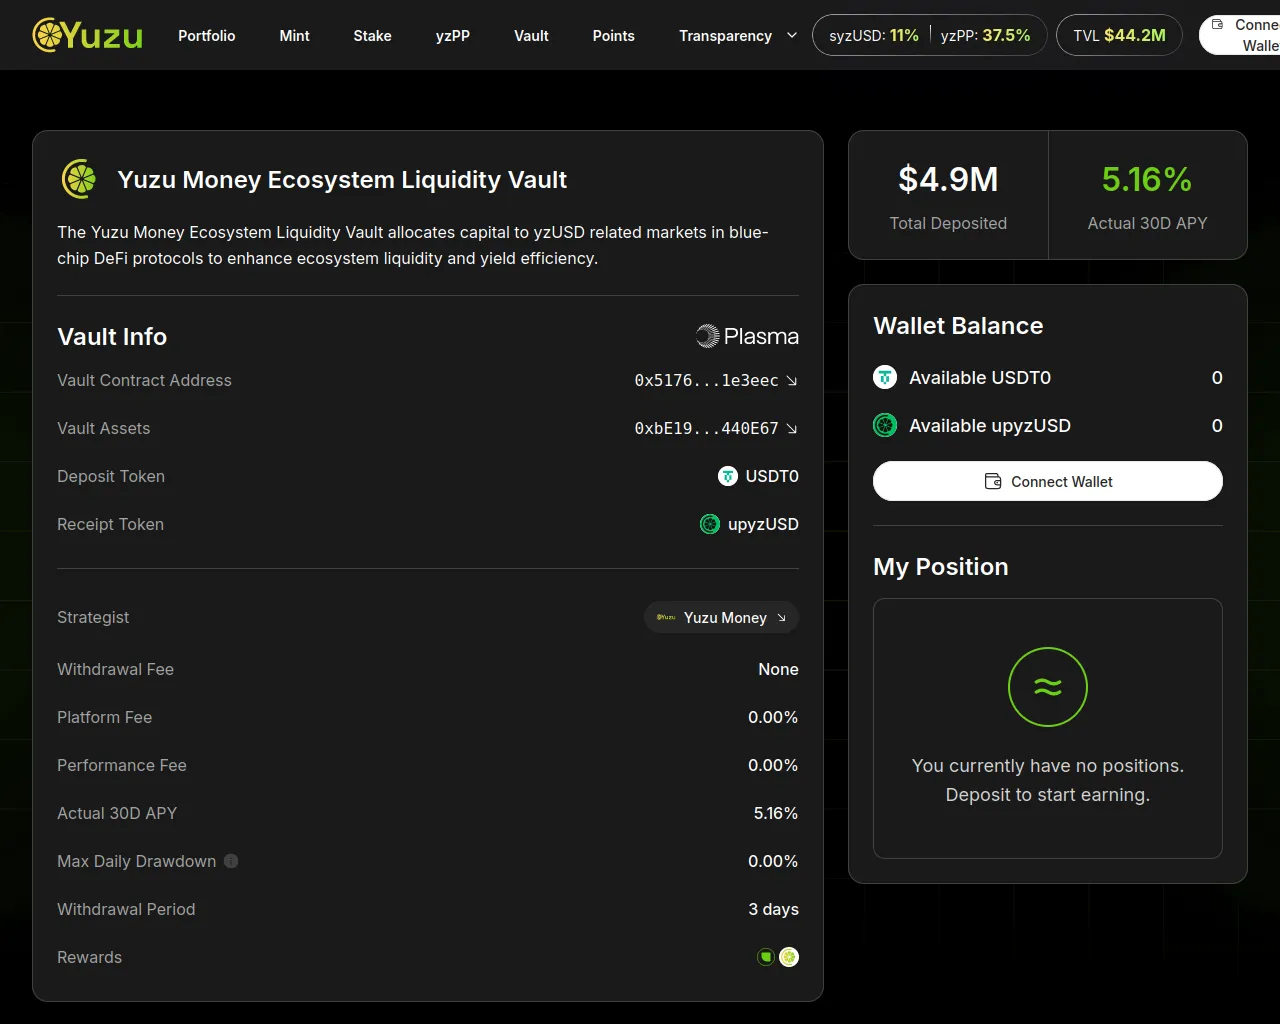Click the 'Available upyzUSD' label
This screenshot has width=1280, height=1024.
990,426
